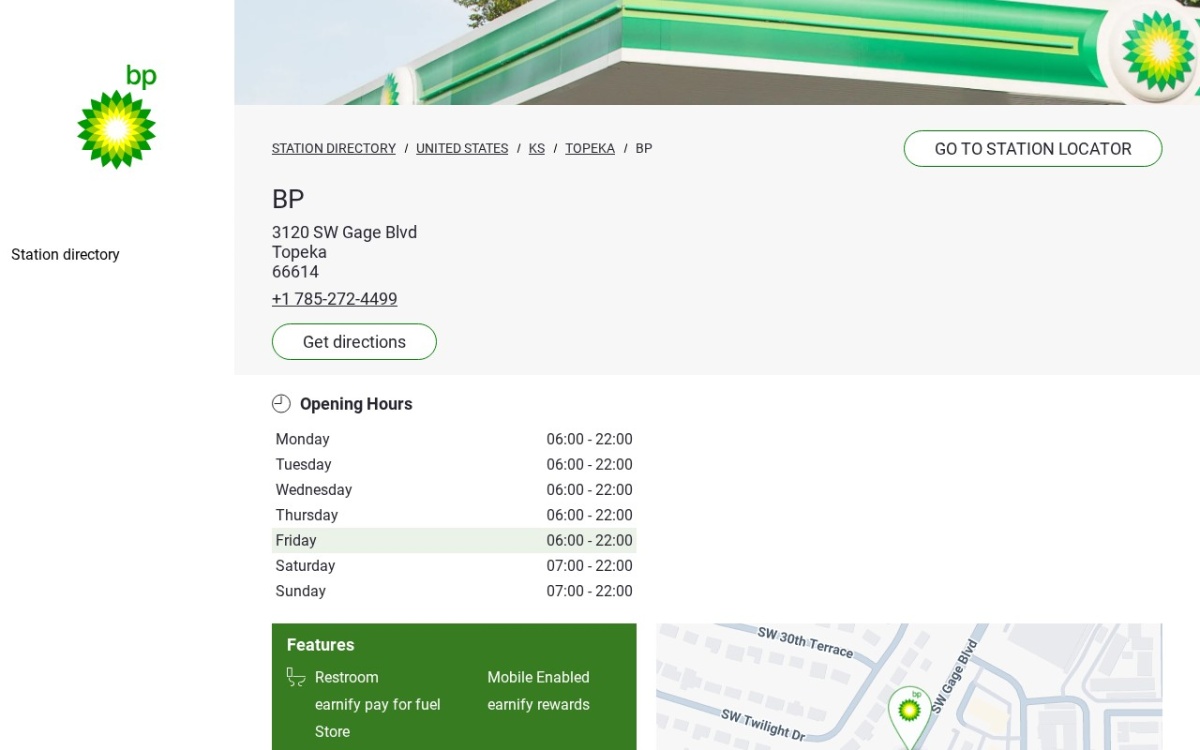Open STATION DIRECTORY breadcrumb link

point(334,148)
